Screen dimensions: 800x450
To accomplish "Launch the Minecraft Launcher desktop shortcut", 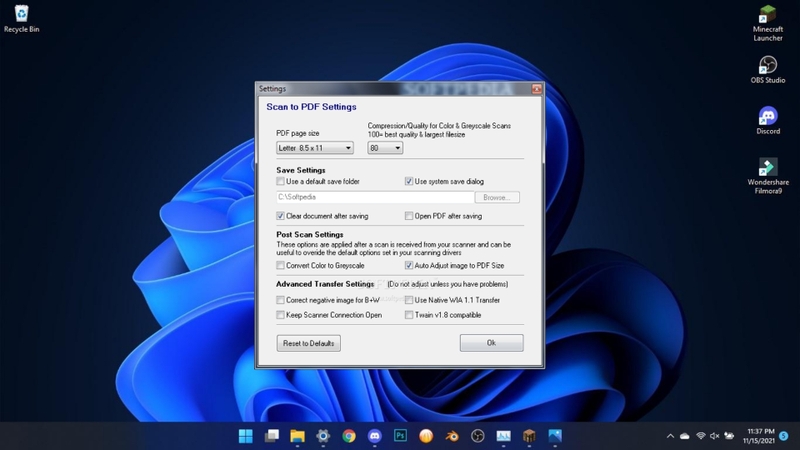I will 767,23.
